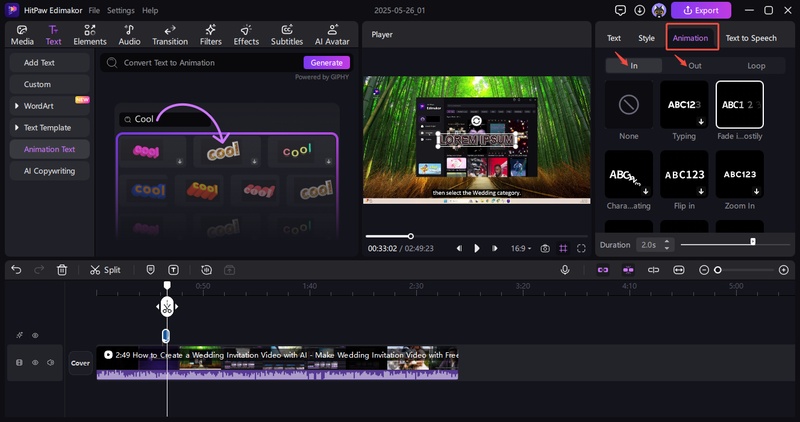
Task: Step to previous frame
Action: coord(459,249)
